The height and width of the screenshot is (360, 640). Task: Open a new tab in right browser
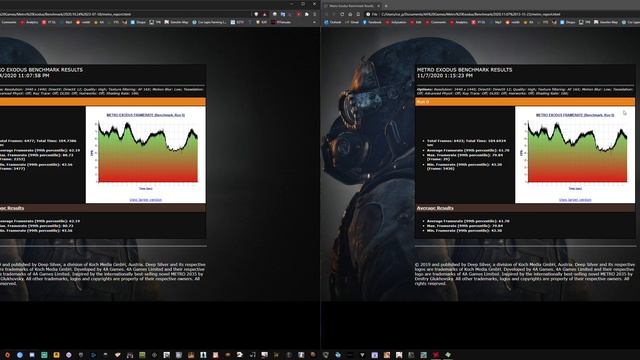click(x=386, y=6)
